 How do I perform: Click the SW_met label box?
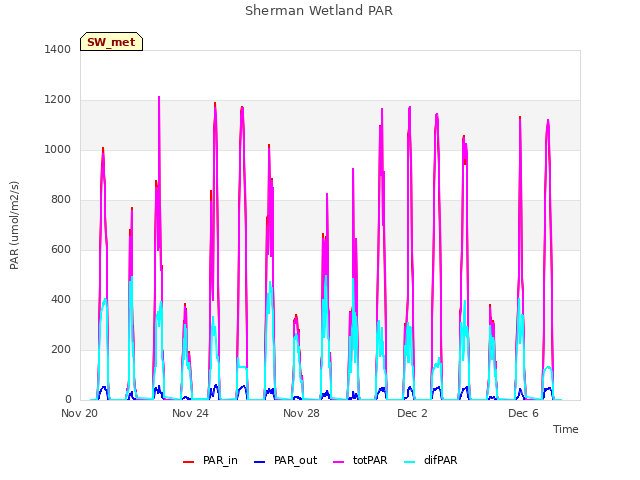[x=111, y=42]
